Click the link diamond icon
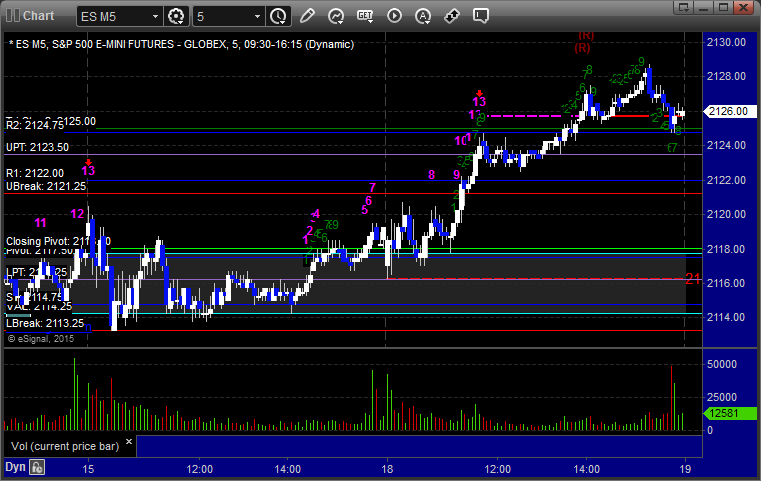 [452, 16]
